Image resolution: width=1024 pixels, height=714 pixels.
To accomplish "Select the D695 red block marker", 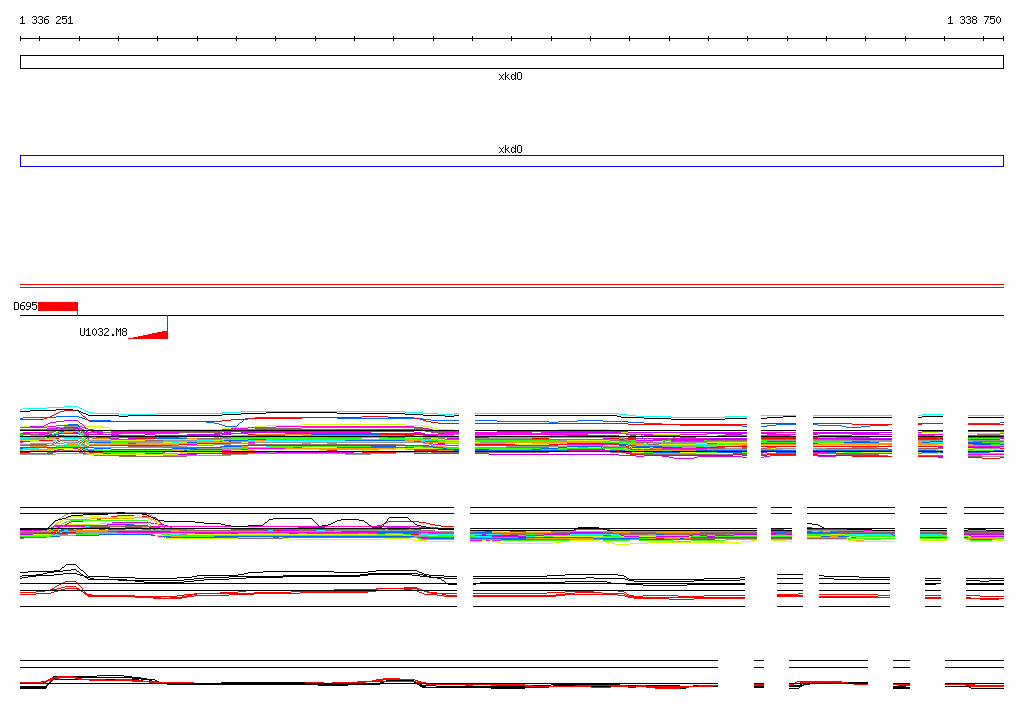I will (58, 307).
